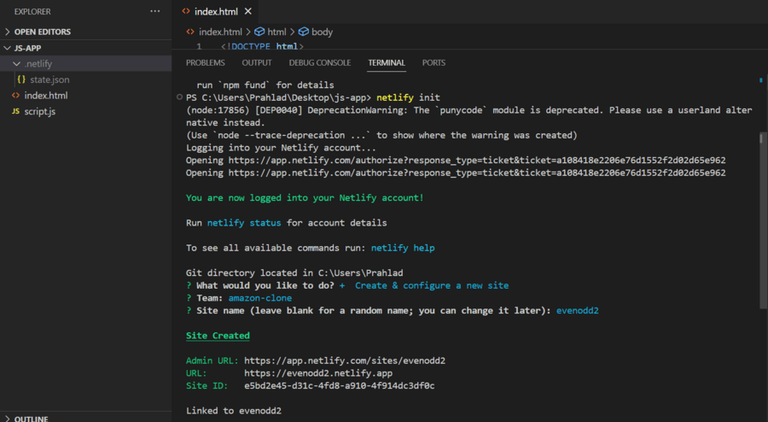The width and height of the screenshot is (768, 422).
Task: Switch to the Ports panel tab
Action: tap(434, 63)
